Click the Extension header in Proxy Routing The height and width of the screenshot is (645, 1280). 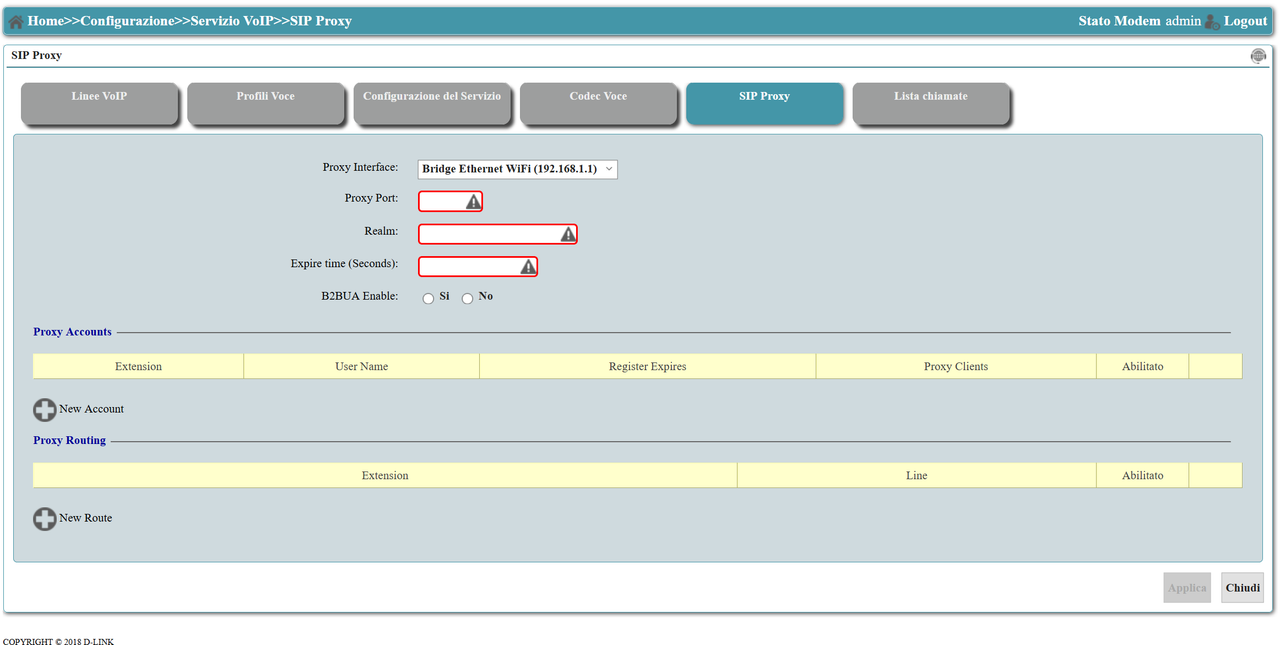click(x=385, y=475)
